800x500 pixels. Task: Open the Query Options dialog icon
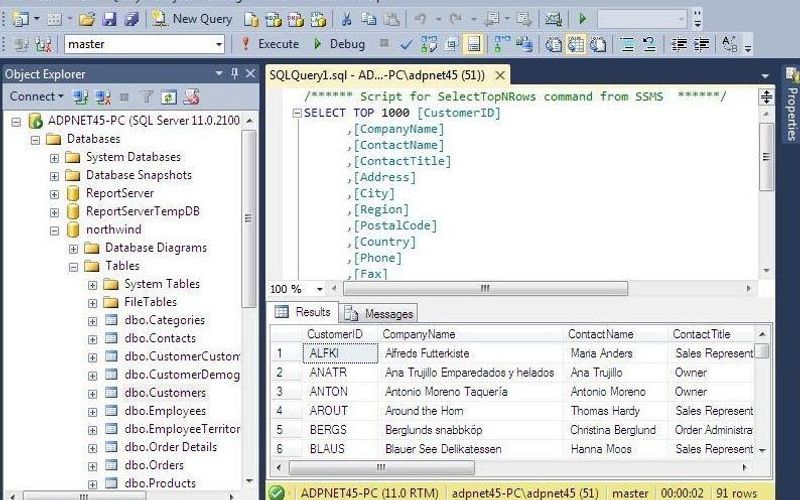pos(451,44)
